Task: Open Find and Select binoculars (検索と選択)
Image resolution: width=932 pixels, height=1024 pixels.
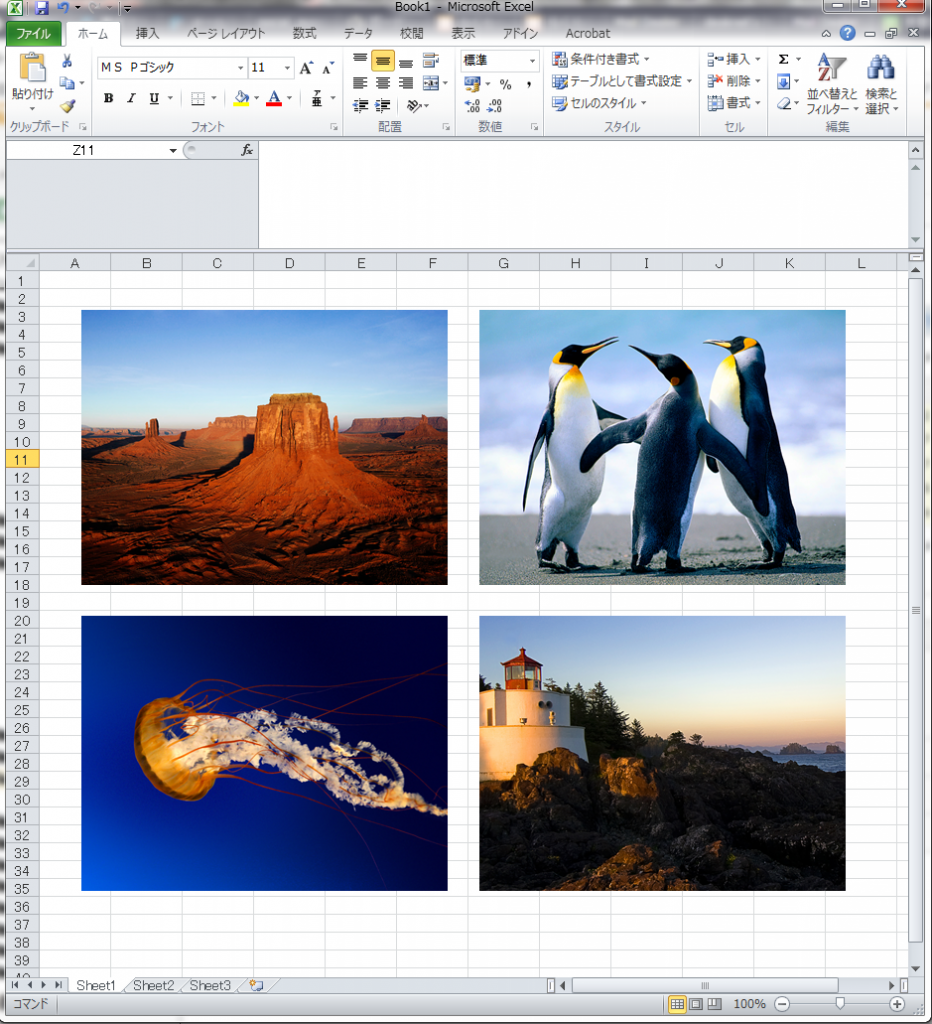Action: [882, 84]
